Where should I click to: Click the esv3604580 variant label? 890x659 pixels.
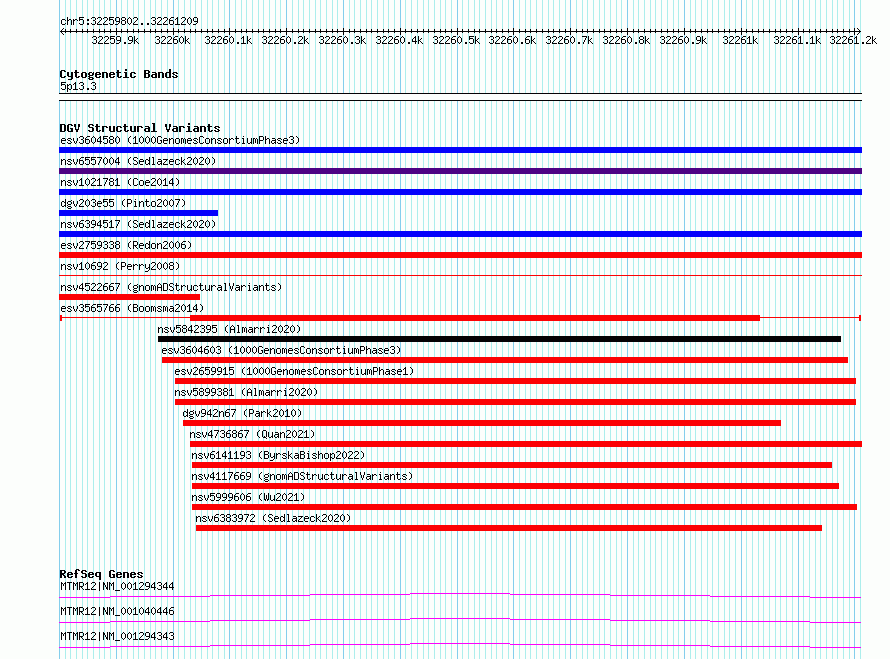click(180, 140)
